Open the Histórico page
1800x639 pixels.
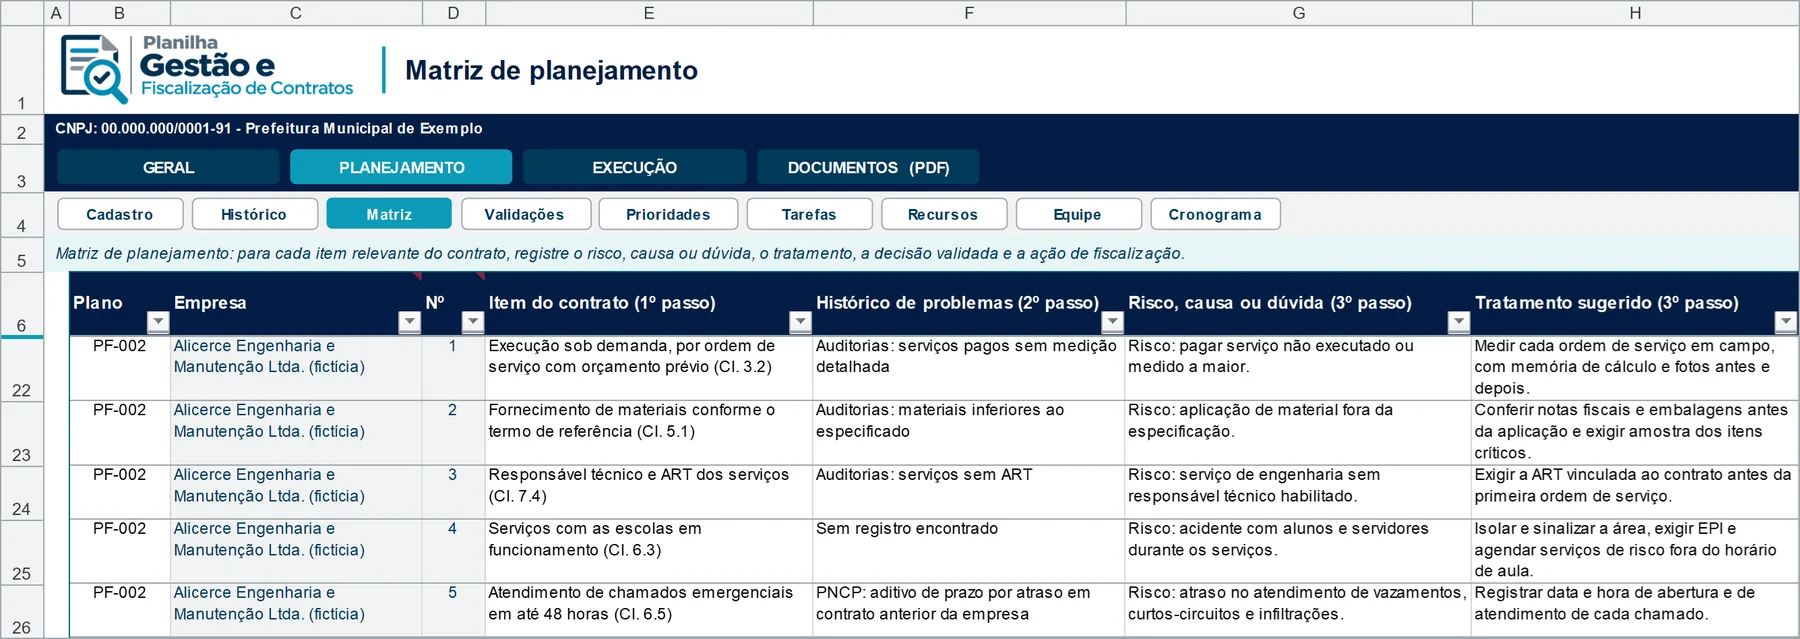click(254, 214)
